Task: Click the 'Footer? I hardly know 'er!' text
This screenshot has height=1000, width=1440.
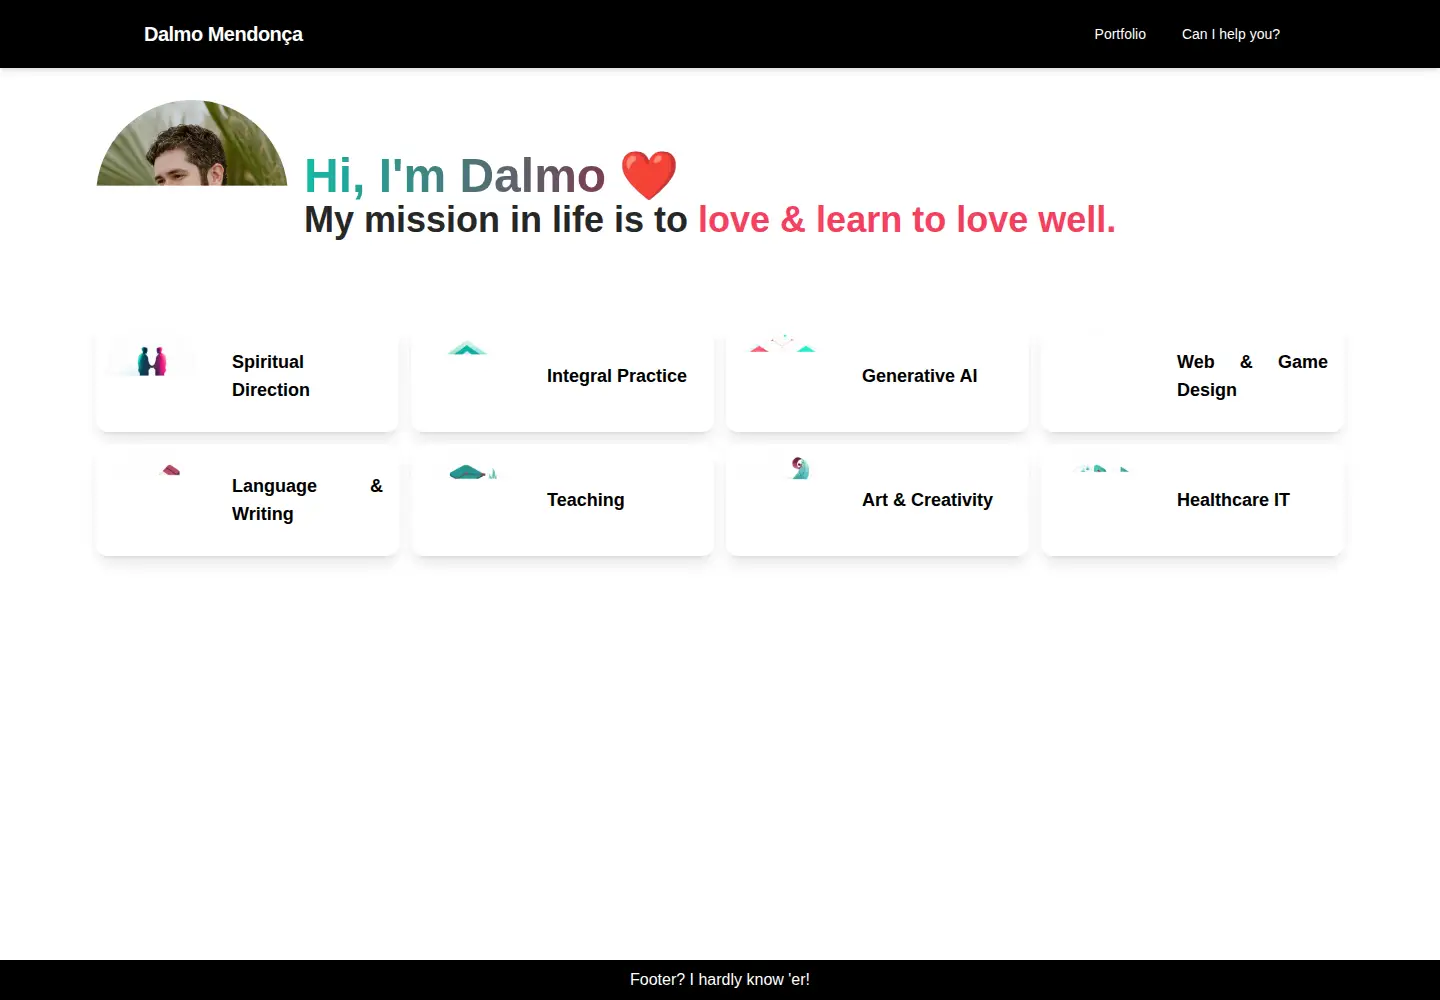Action: (720, 980)
